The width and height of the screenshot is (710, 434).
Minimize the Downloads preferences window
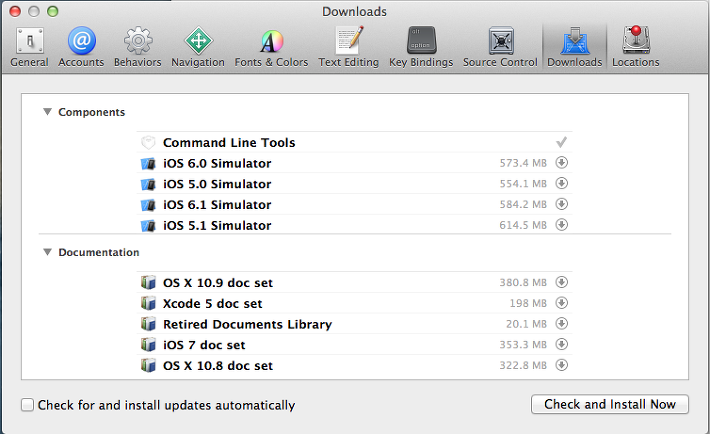coord(34,11)
